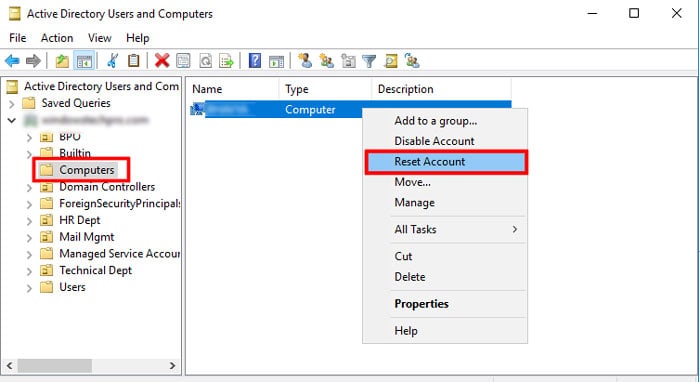
Task: Select Active Directory Users and Computers root node
Action: tap(93, 86)
